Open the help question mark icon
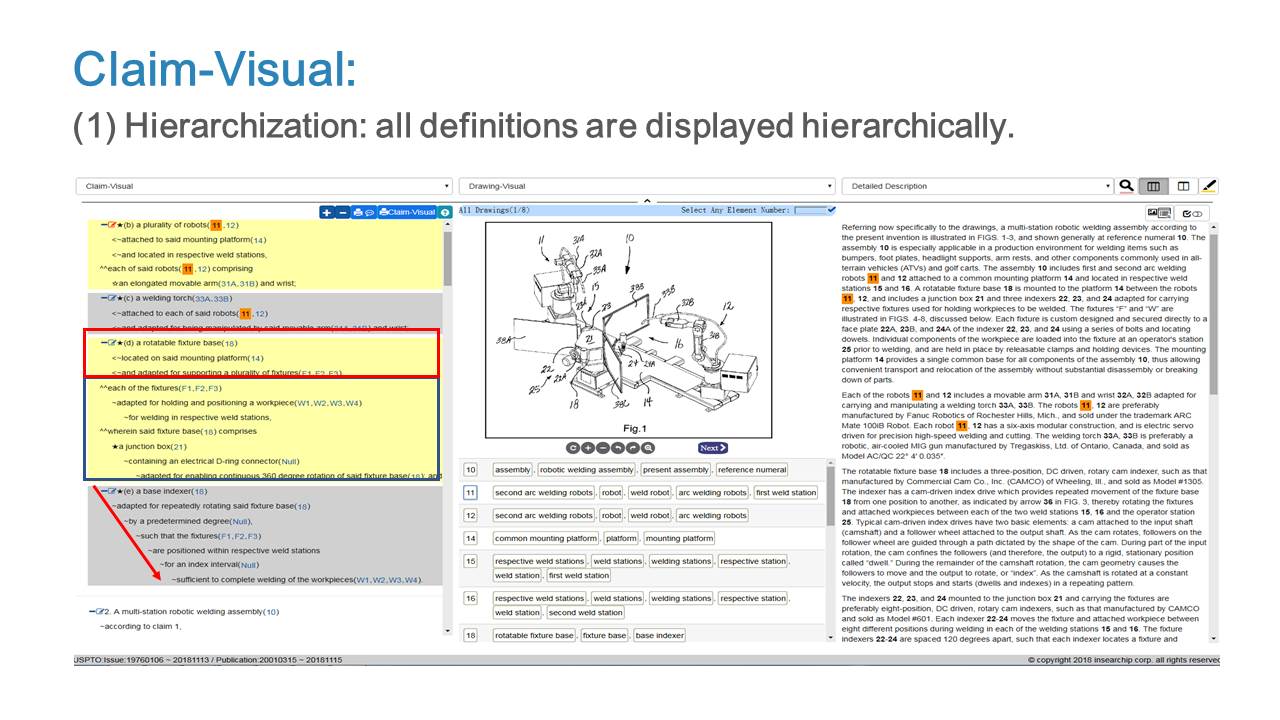Image resolution: width=1280 pixels, height=720 pixels. pos(445,212)
